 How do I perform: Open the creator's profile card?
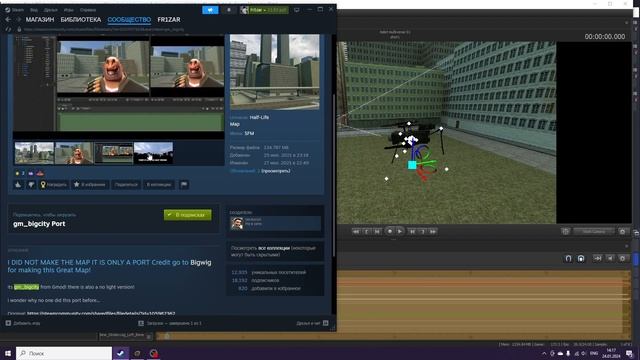point(275,223)
